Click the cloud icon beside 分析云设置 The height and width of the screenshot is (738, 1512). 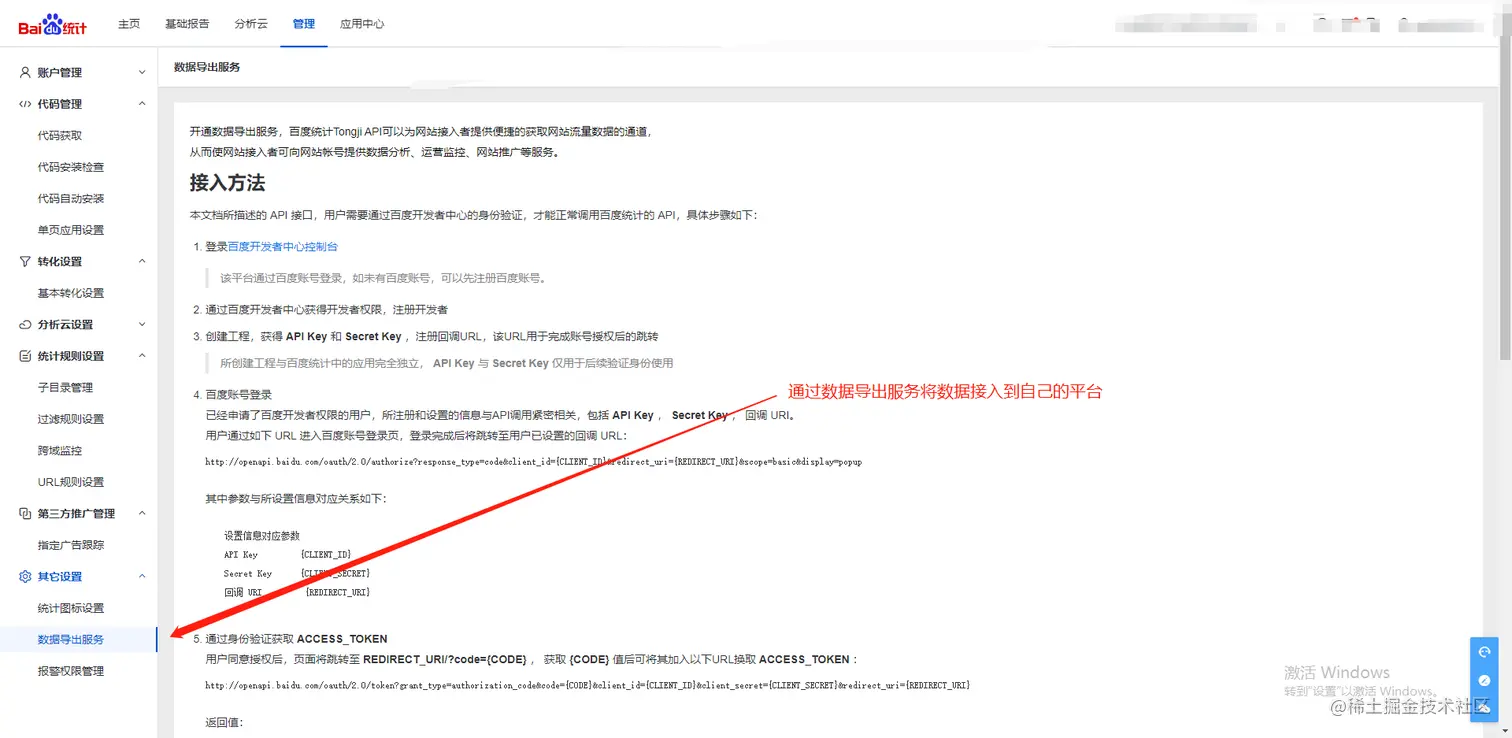click(26, 325)
